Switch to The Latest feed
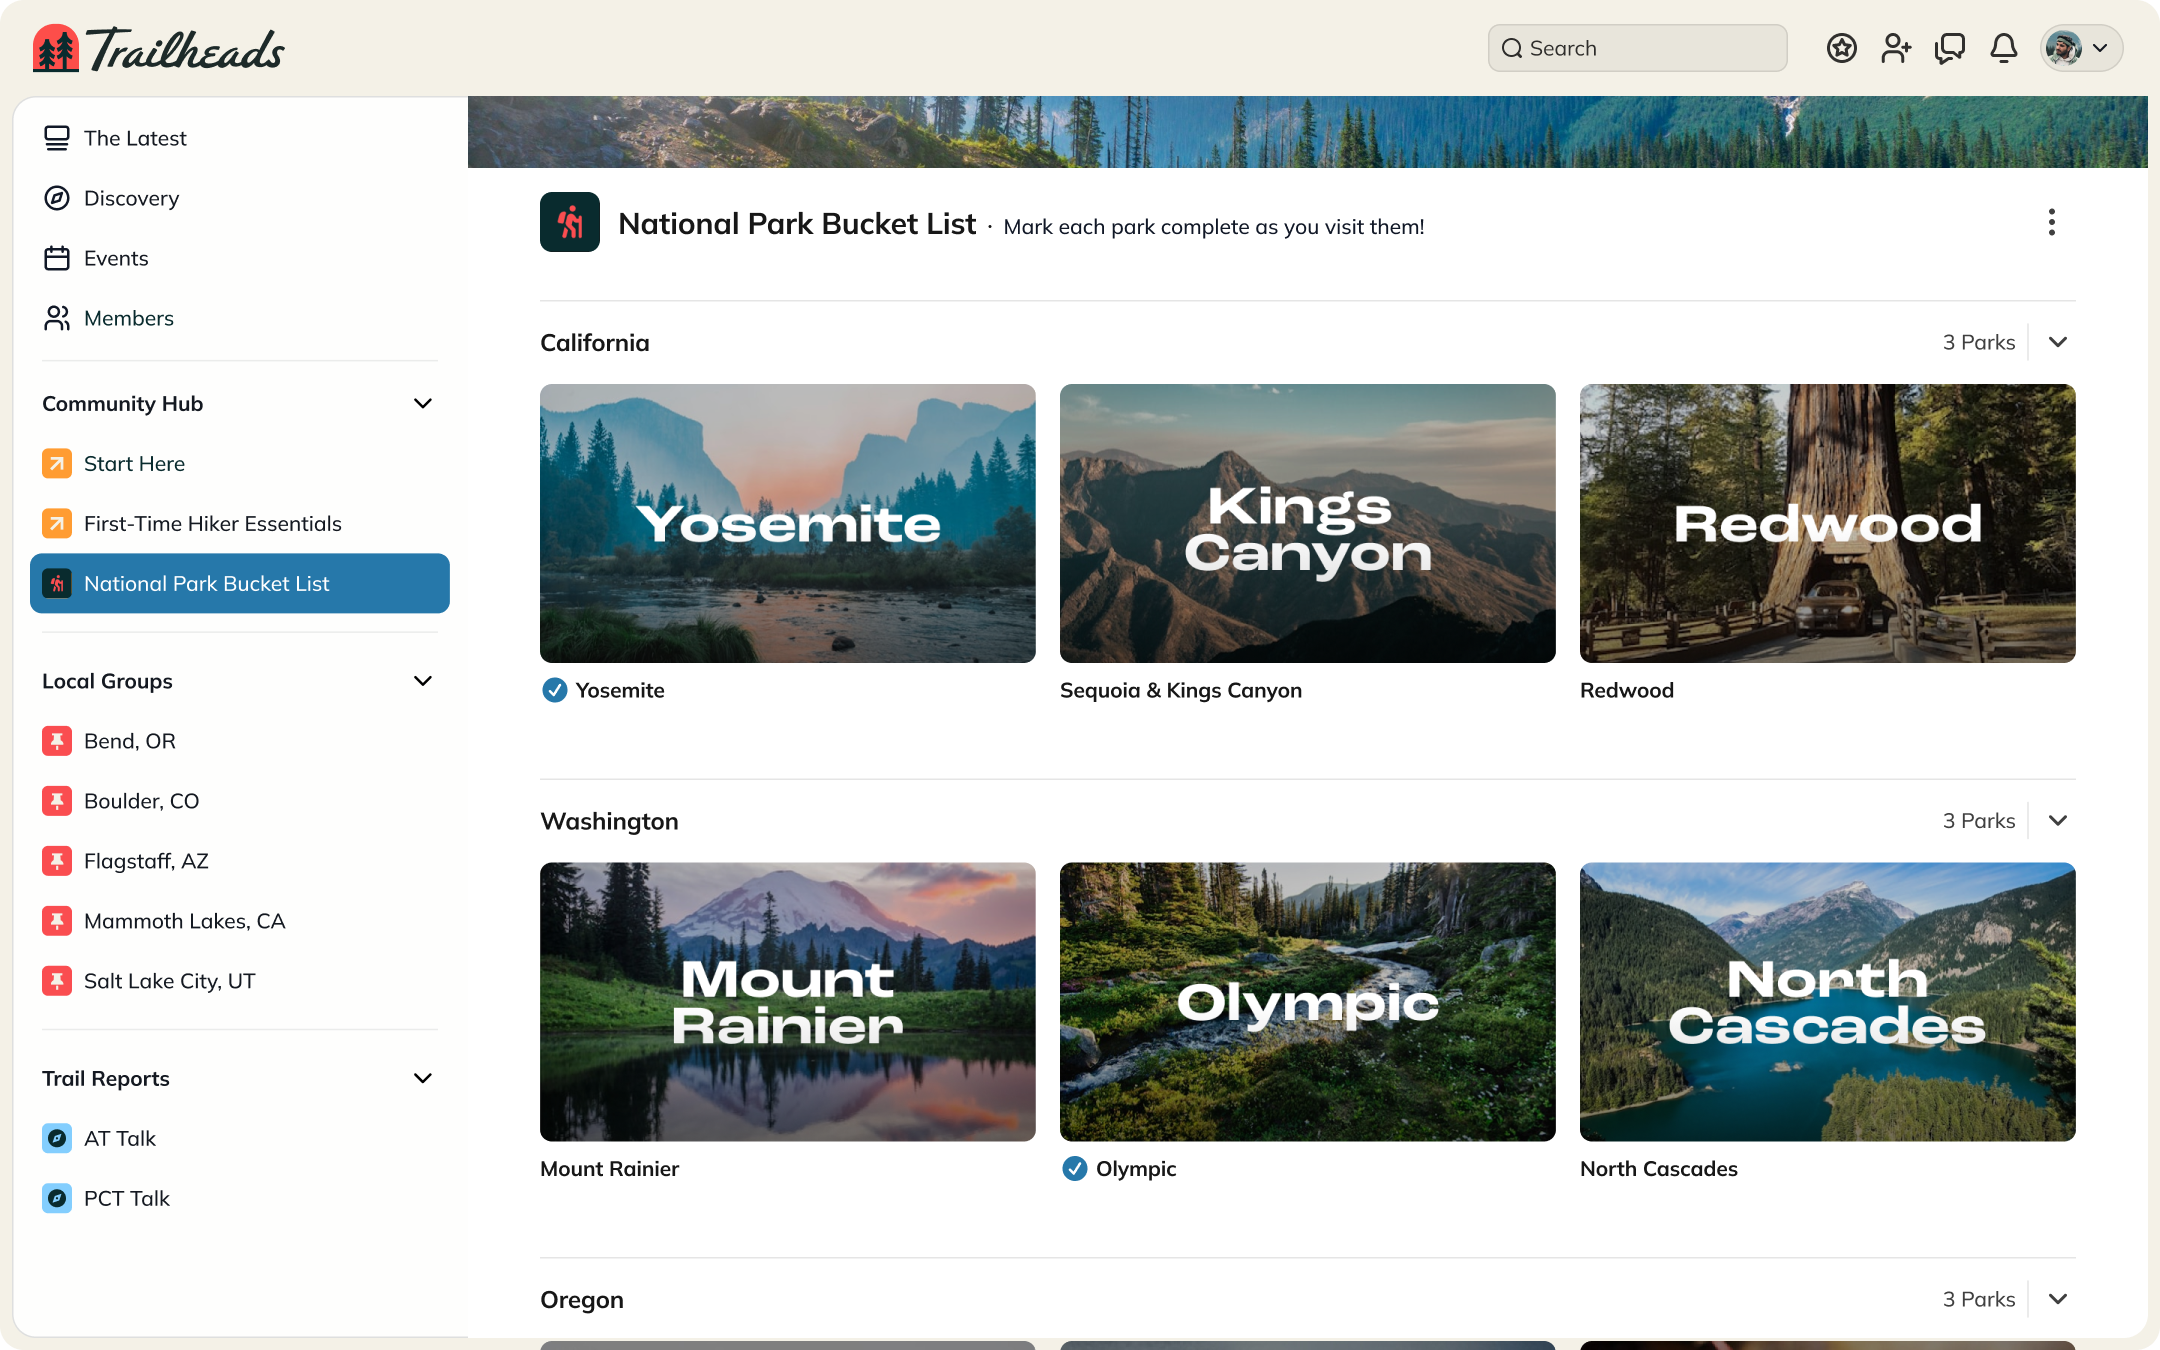 tap(135, 138)
